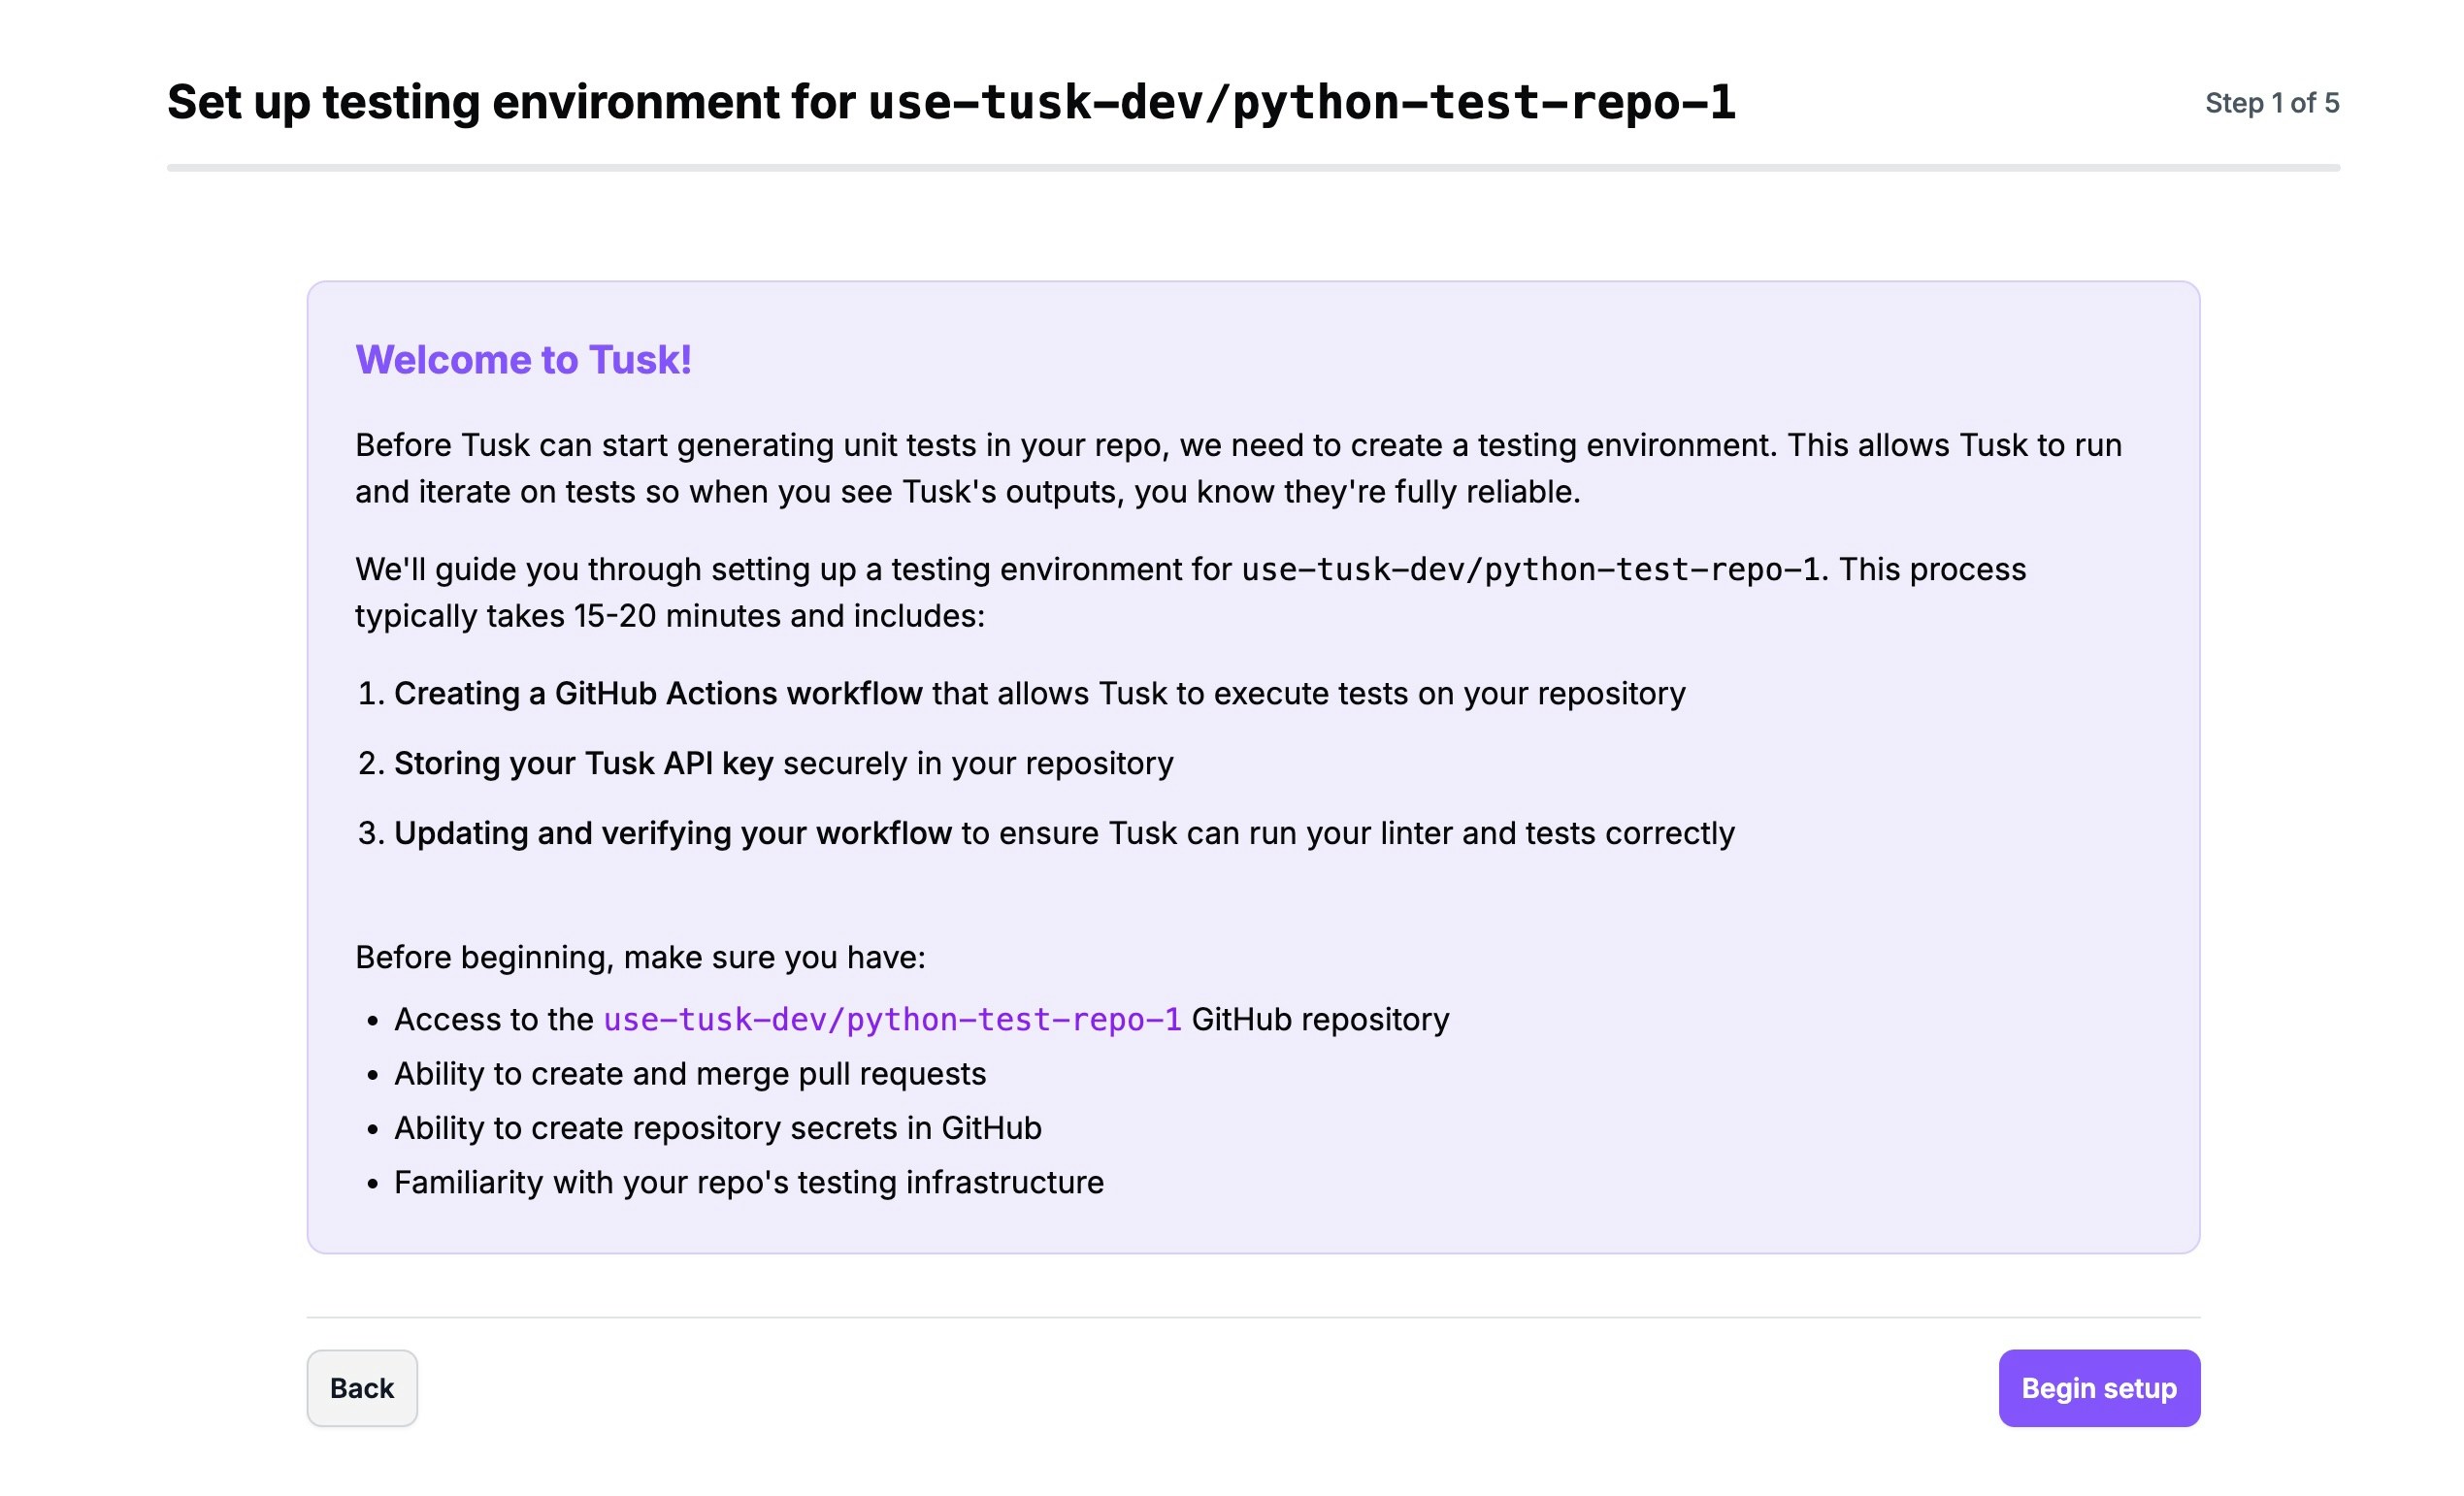The width and height of the screenshot is (2464, 1496).
Task: Click the page title Set up testing environment
Action: pyautogui.click(x=951, y=102)
